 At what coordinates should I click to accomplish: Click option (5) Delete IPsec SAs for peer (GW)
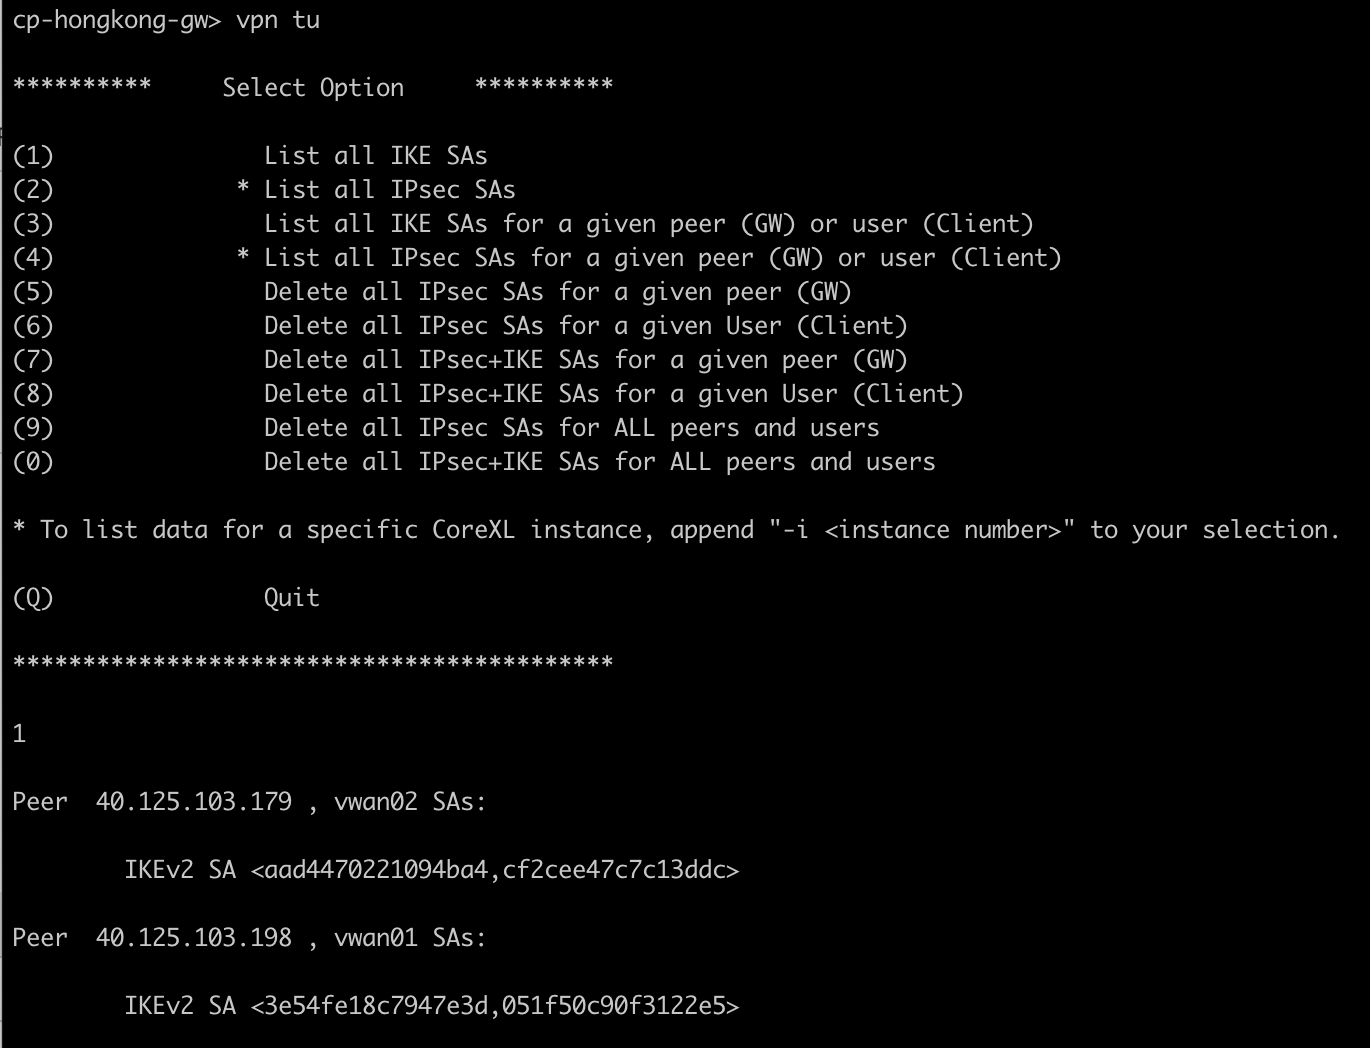(x=432, y=292)
